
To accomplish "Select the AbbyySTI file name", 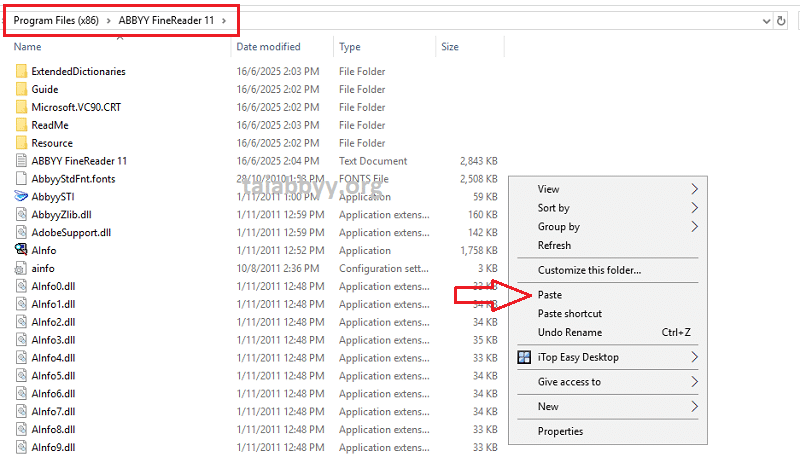I will point(53,196).
